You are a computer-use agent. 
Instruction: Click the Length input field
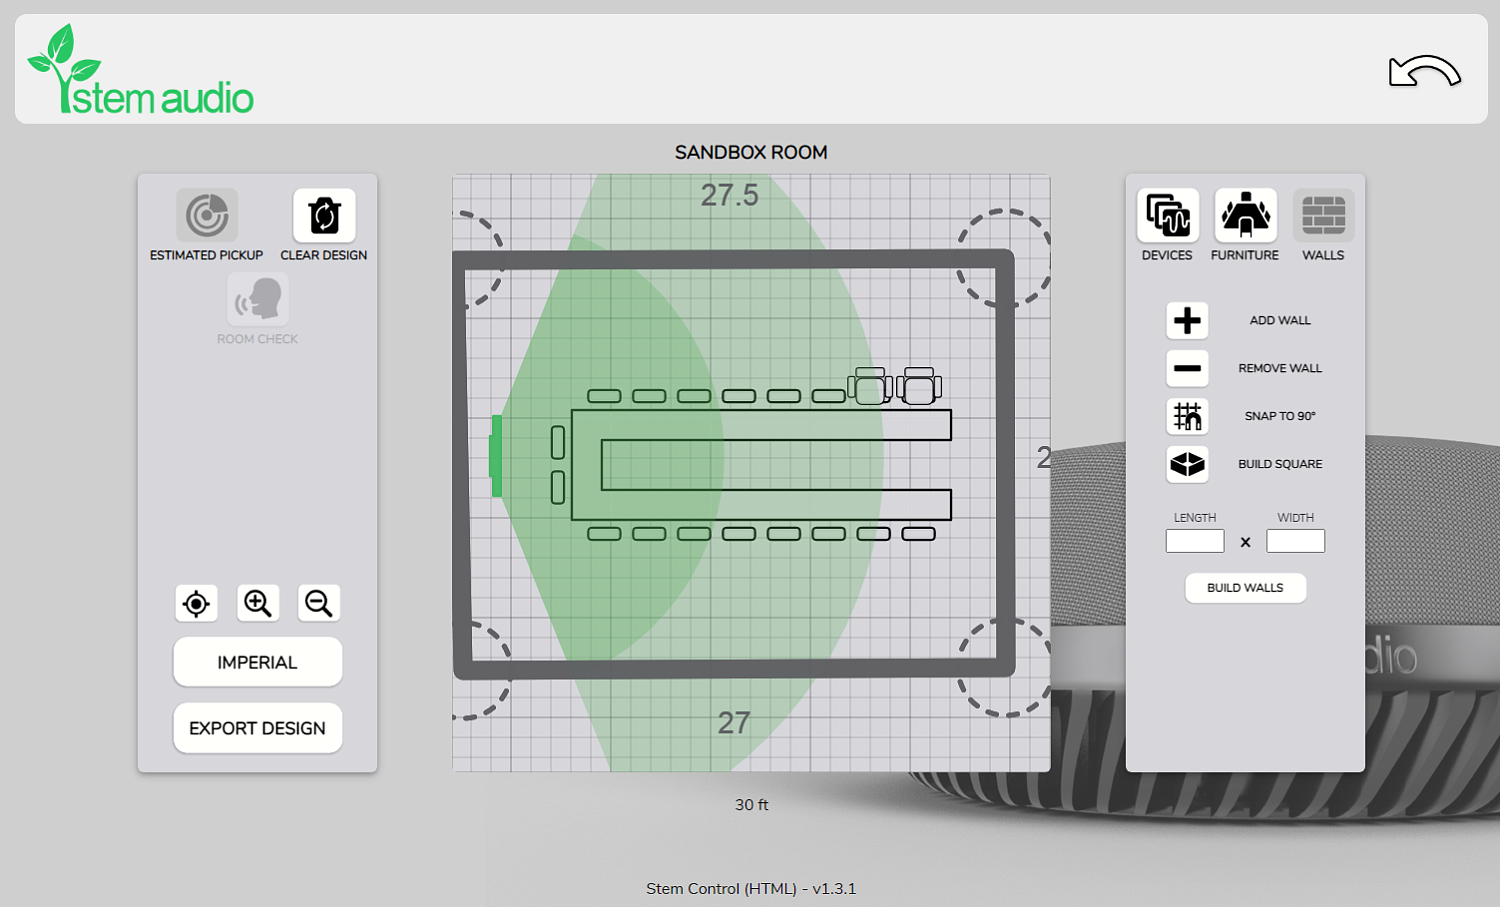(1194, 541)
